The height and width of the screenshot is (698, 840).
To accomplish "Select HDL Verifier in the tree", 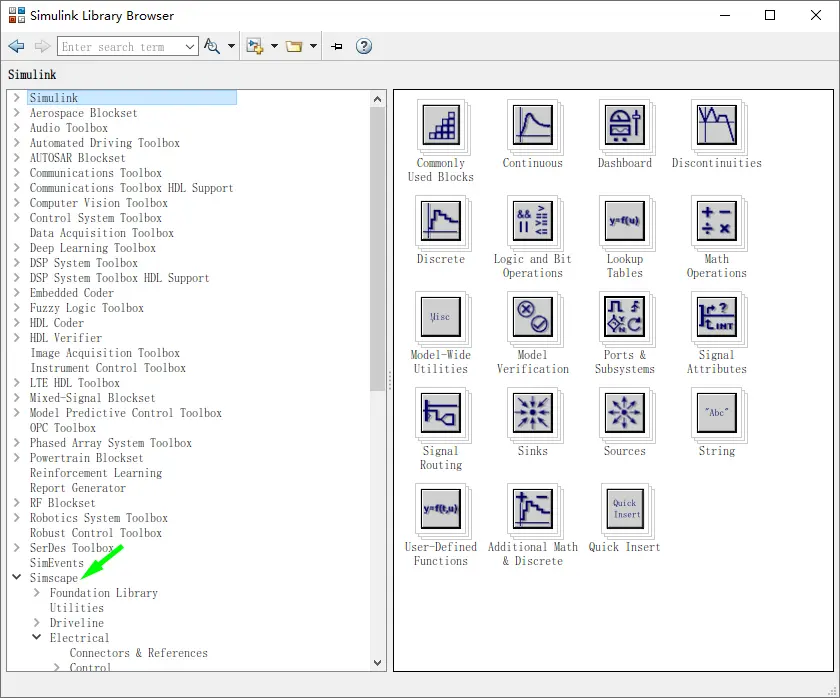I will 65,338.
